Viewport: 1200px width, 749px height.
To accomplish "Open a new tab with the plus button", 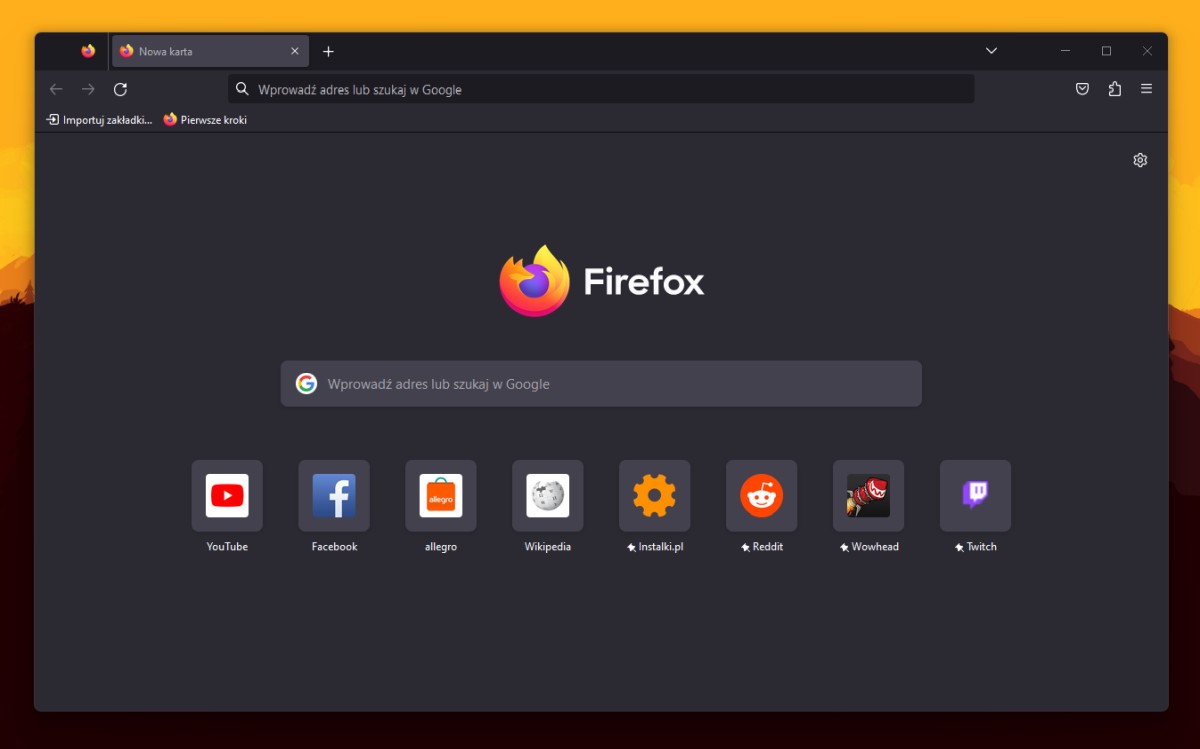I will coord(328,50).
